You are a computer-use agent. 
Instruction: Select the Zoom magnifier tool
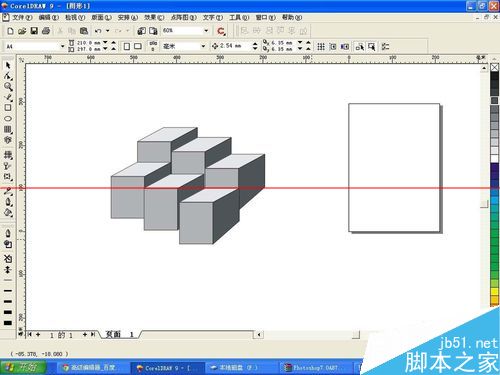(8, 87)
